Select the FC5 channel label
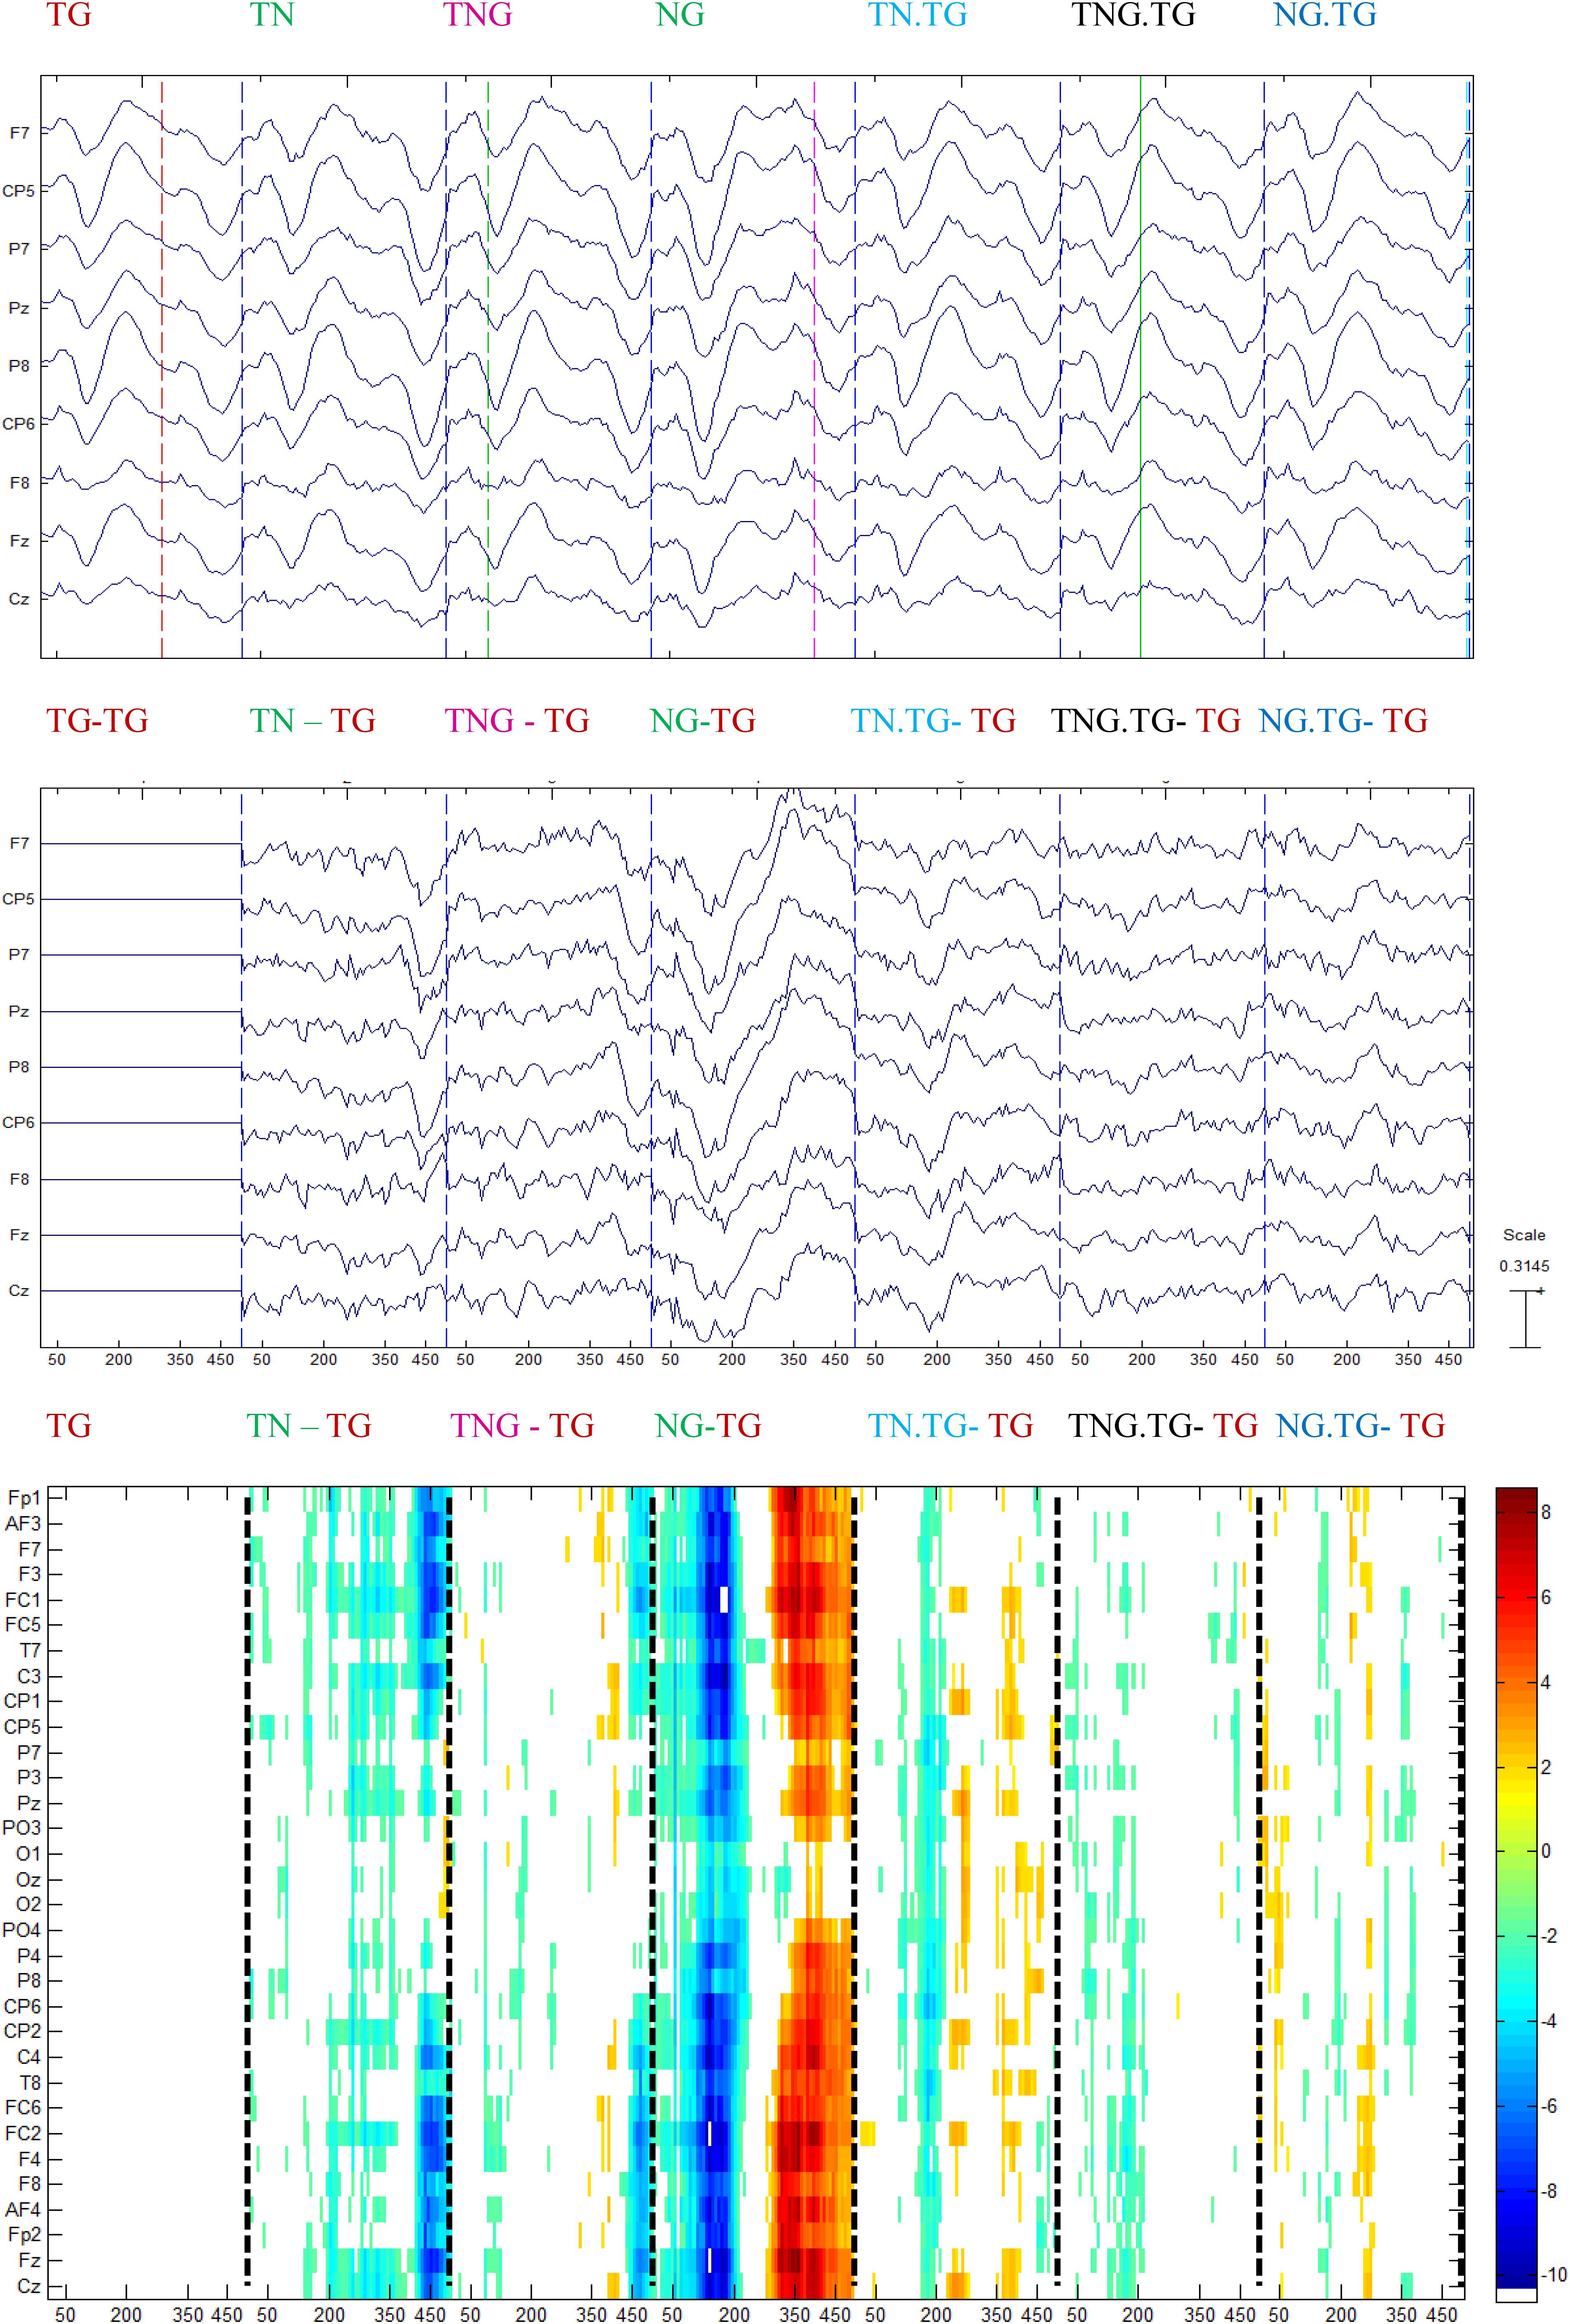 pos(23,1625)
